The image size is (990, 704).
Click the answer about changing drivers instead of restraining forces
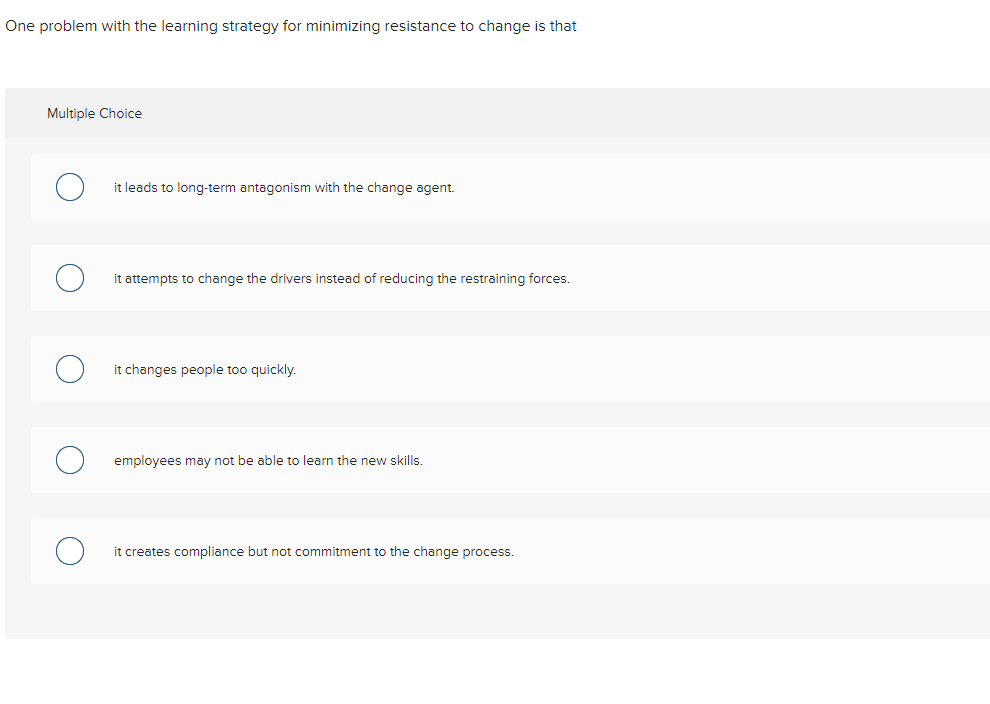click(x=343, y=278)
